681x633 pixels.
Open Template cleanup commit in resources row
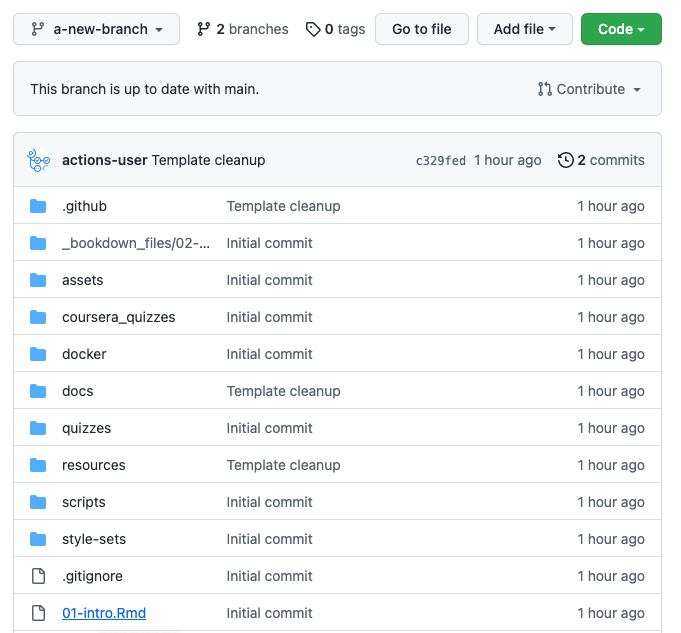point(284,465)
